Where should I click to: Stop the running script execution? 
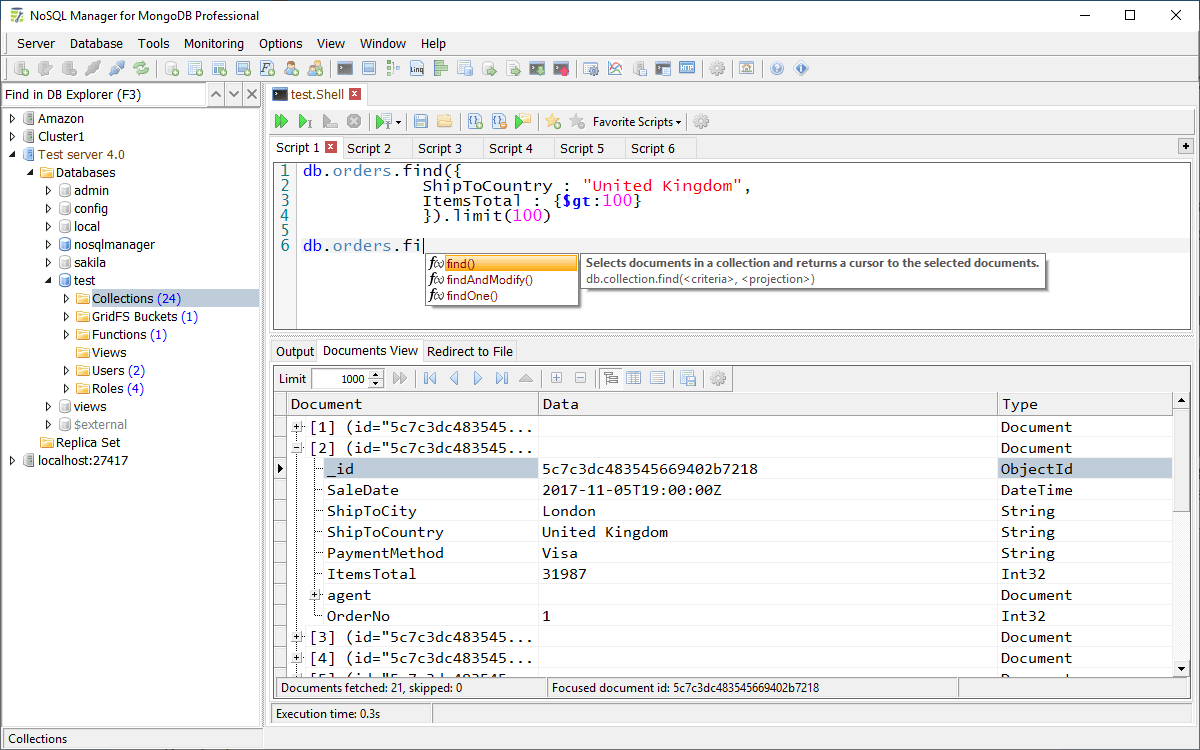[353, 120]
